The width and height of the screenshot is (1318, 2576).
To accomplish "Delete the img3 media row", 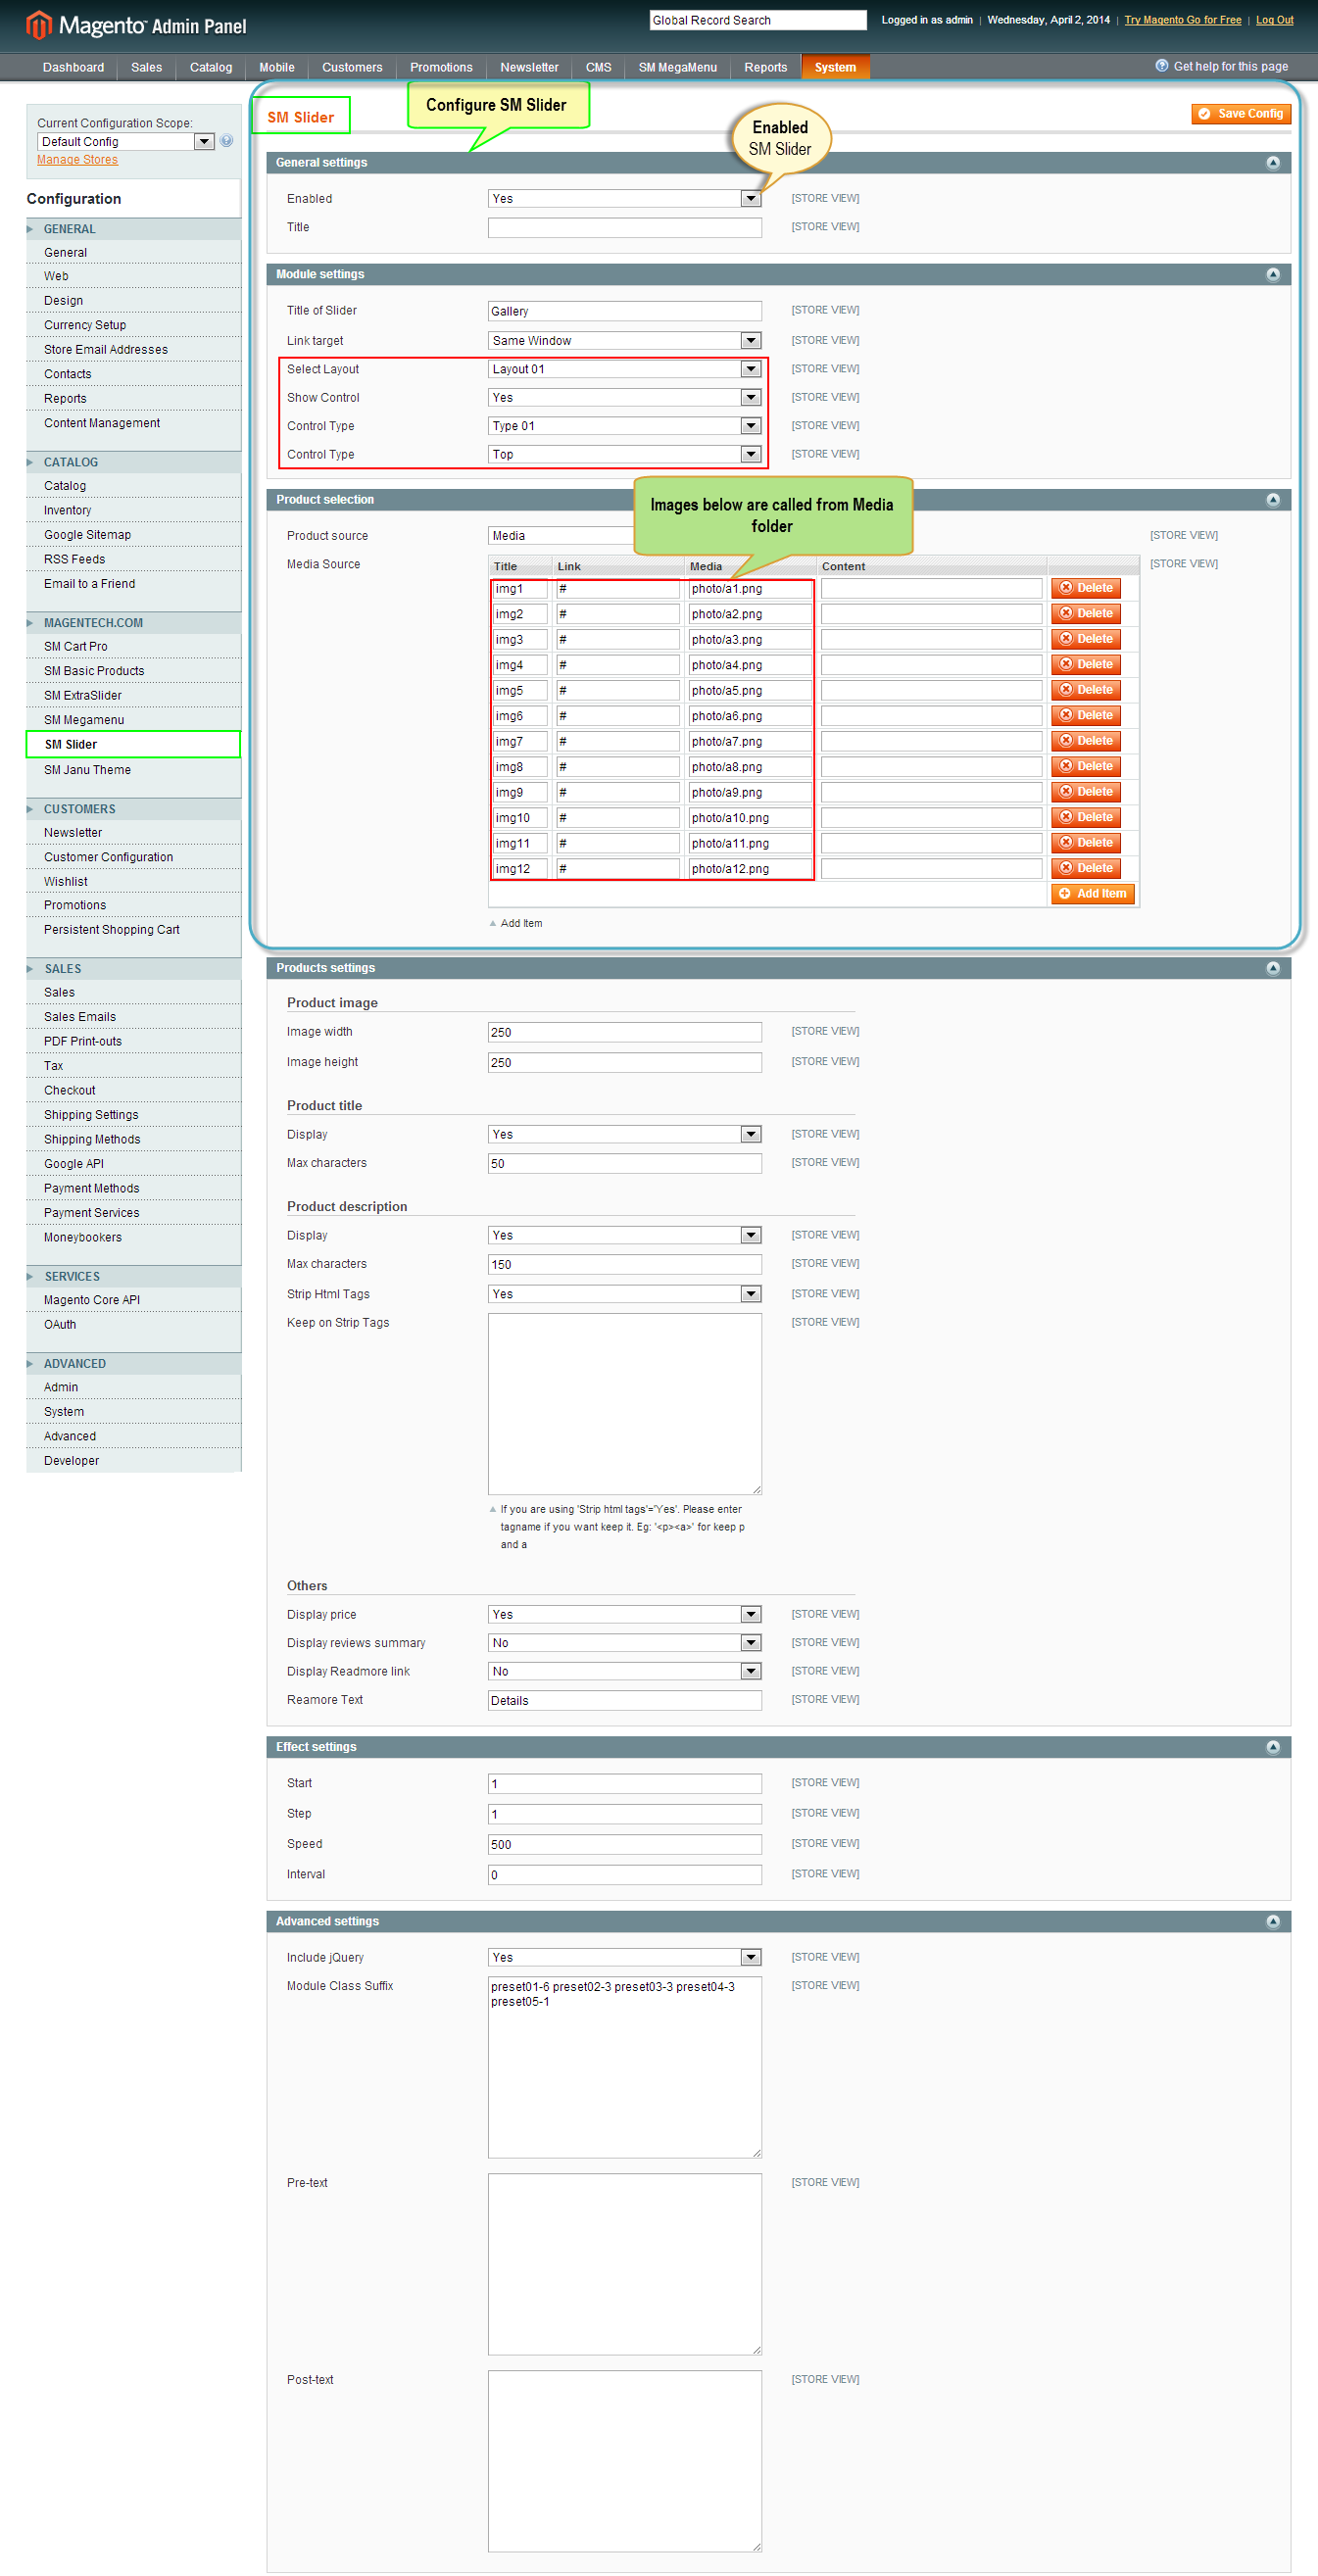I will [x=1085, y=639].
